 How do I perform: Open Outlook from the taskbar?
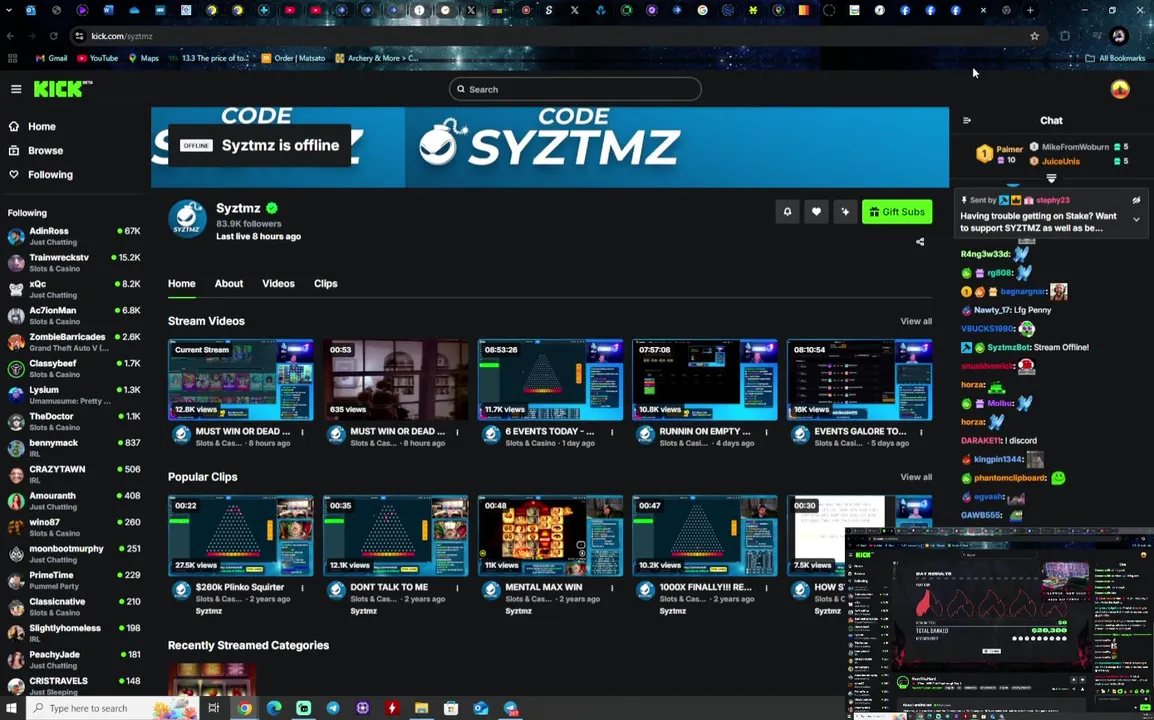click(481, 708)
